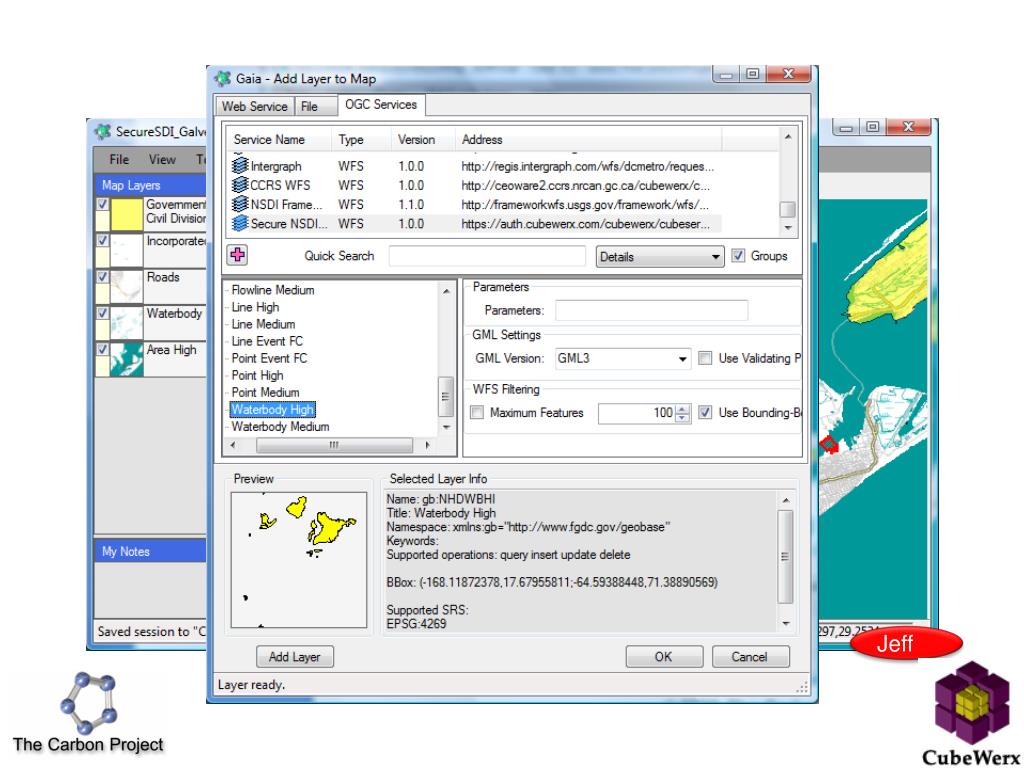Click the layer list horizontal scroll-left arrow

[233, 445]
